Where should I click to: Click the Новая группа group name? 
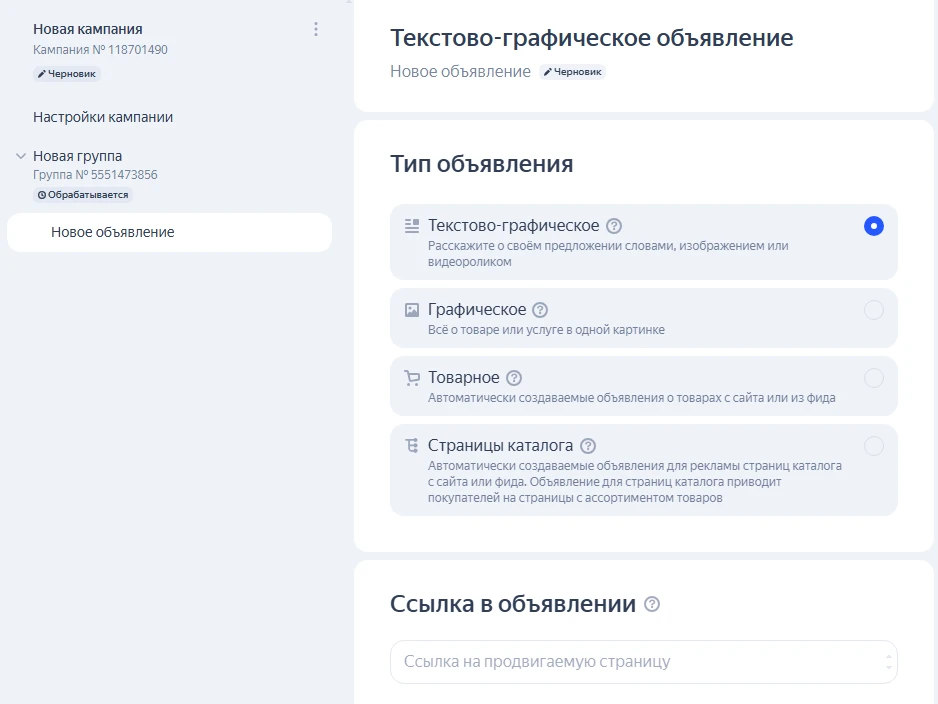78,156
